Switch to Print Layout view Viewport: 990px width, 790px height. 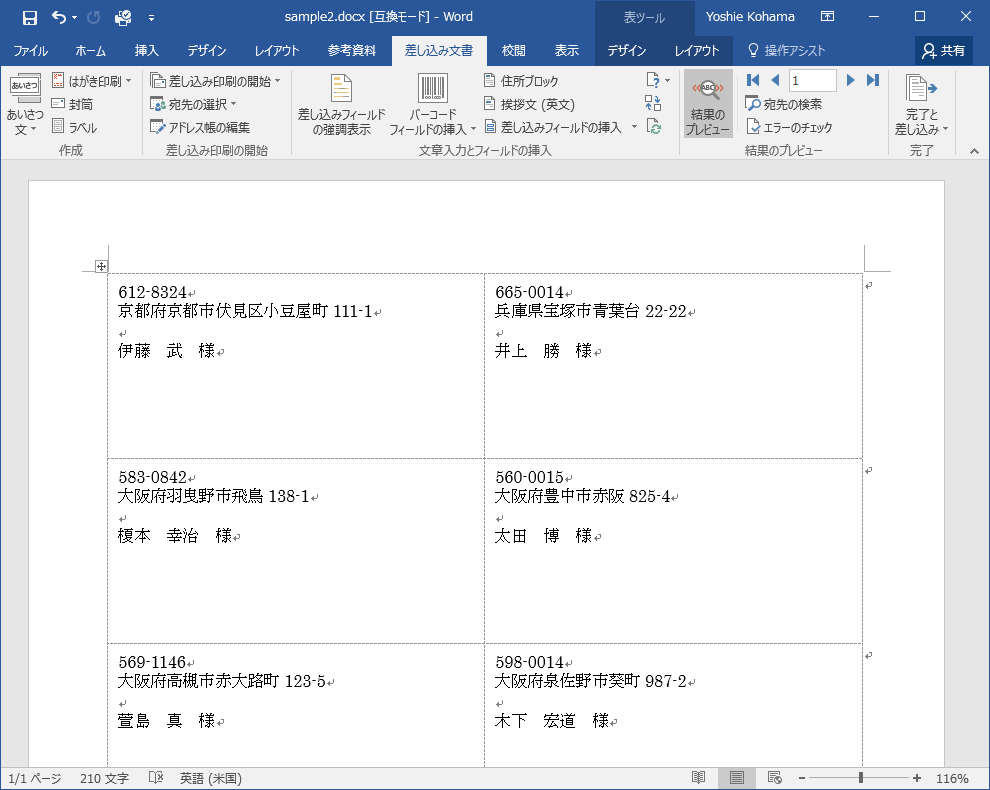736,777
